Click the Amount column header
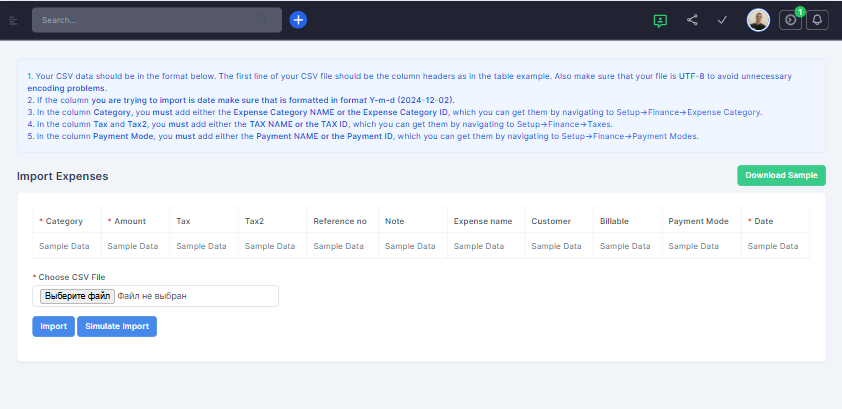 point(130,220)
